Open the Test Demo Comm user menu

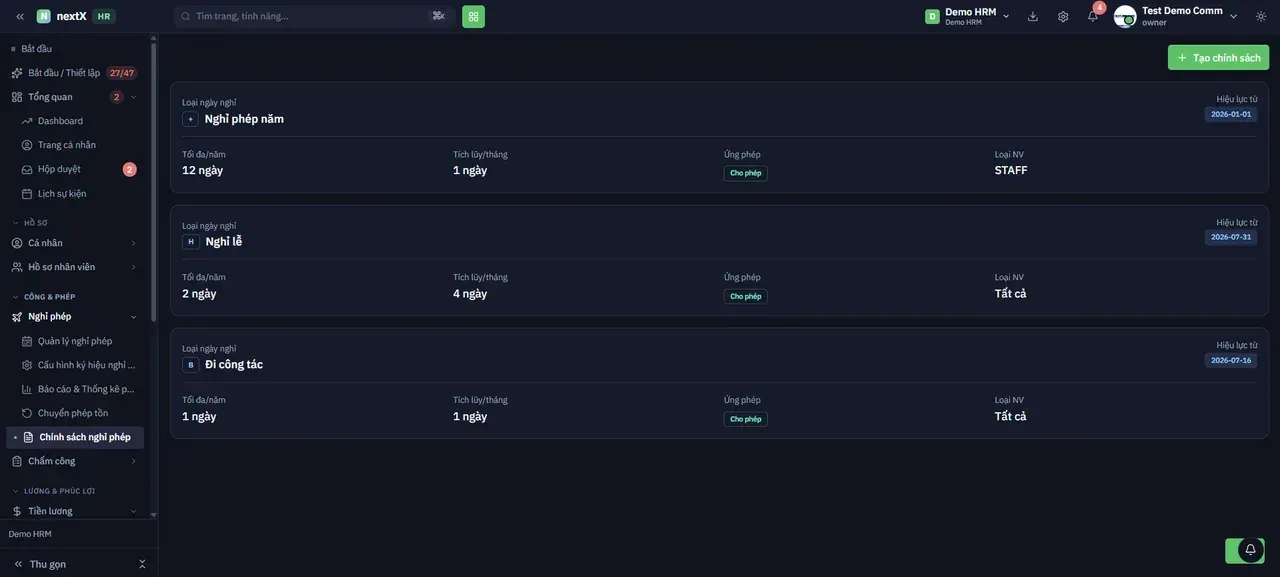pyautogui.click(x=1176, y=16)
